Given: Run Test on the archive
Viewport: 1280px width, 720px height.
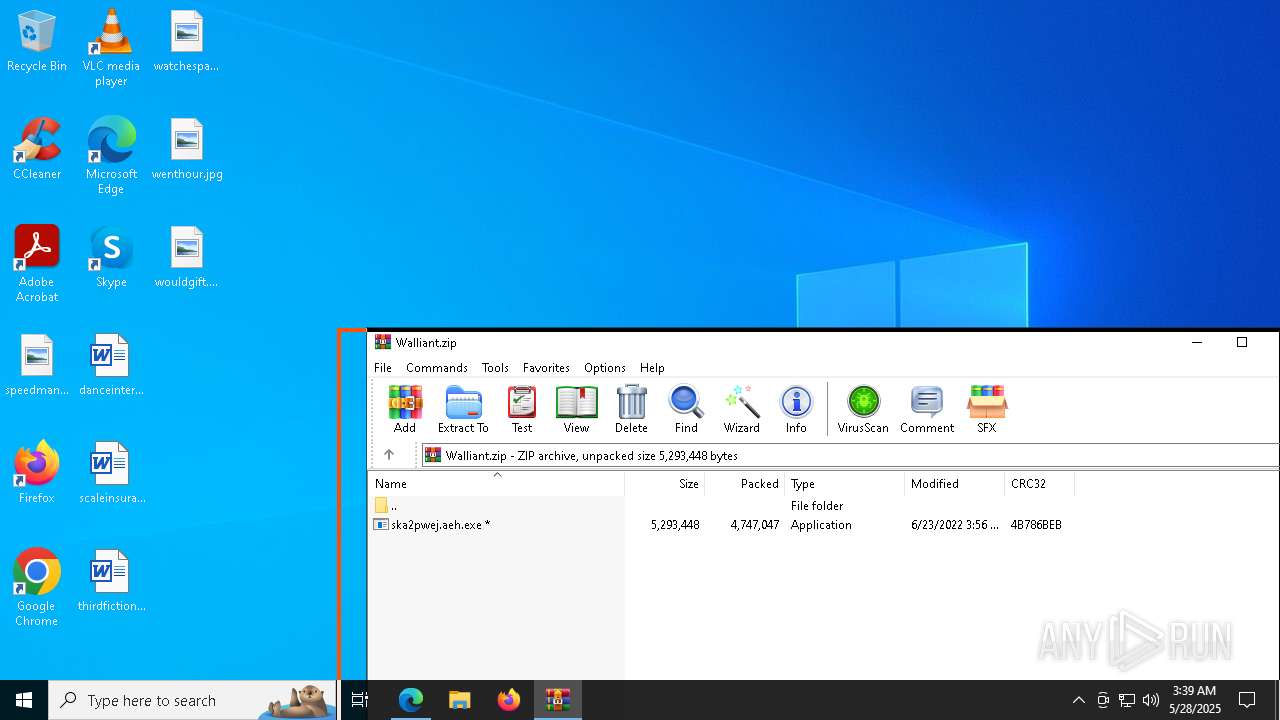Looking at the screenshot, I should (x=522, y=409).
